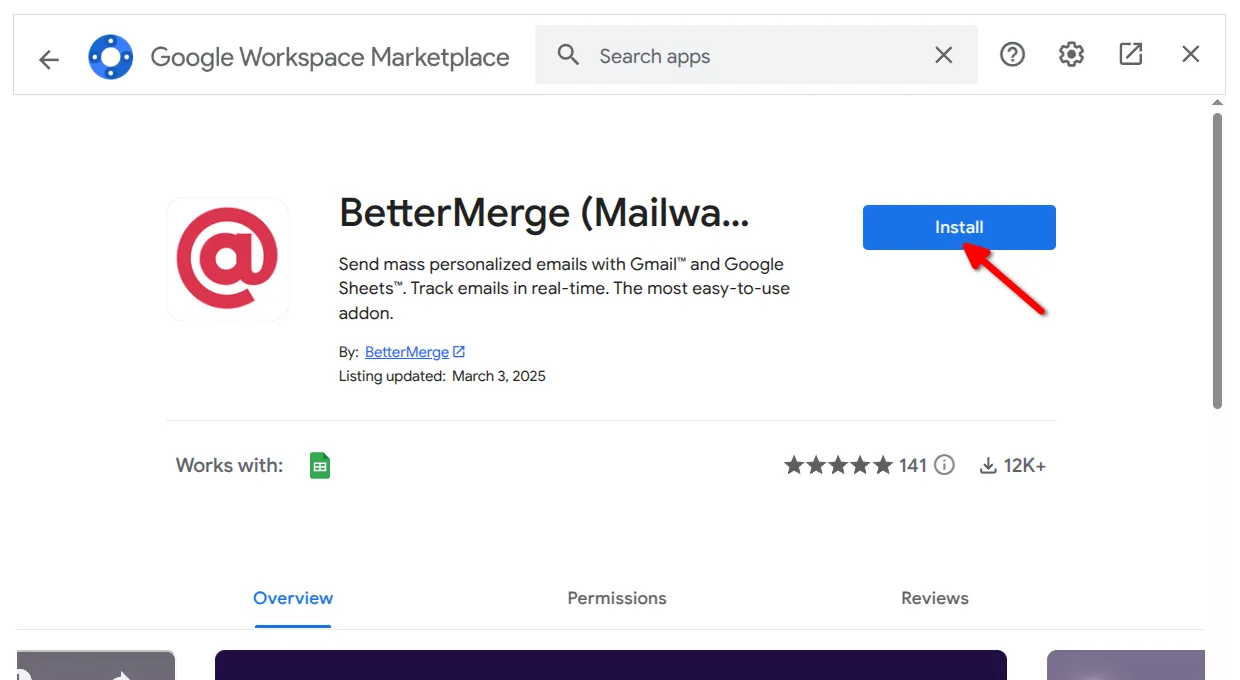Switch to the Permissions tab
The image size is (1240, 680).
[x=616, y=598]
